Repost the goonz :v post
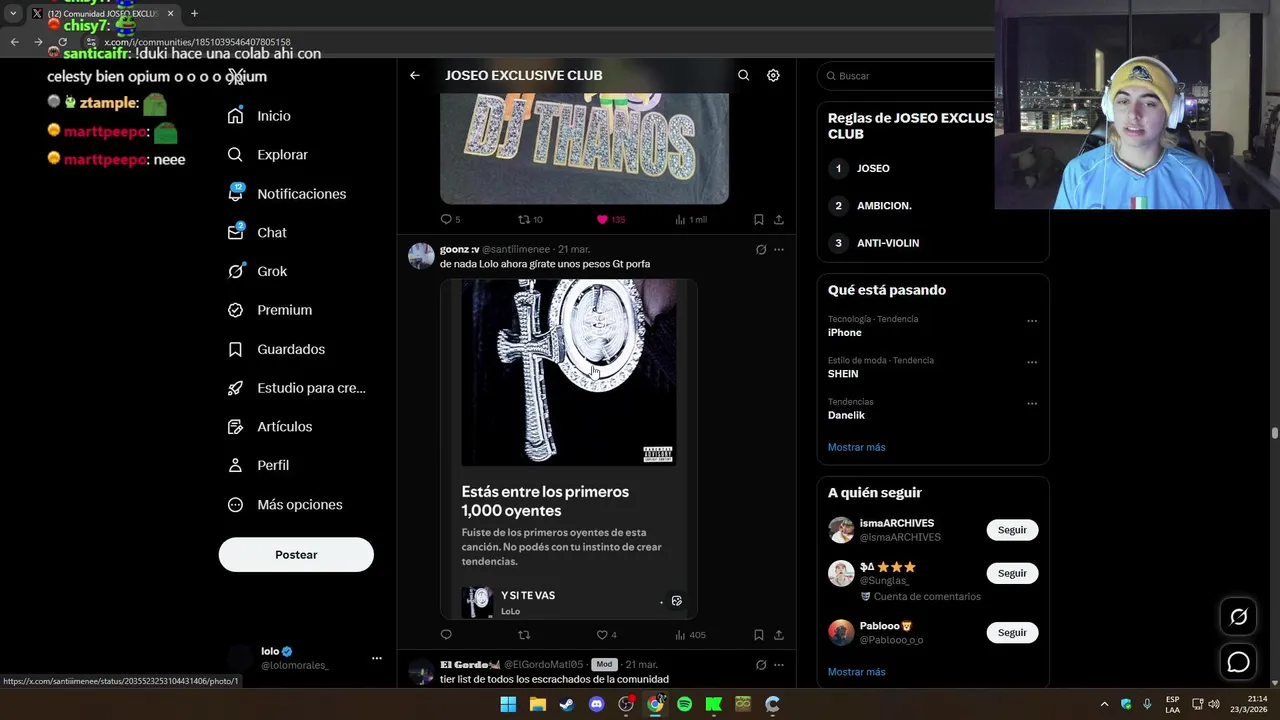The width and height of the screenshot is (1280, 720). pyautogui.click(x=524, y=635)
